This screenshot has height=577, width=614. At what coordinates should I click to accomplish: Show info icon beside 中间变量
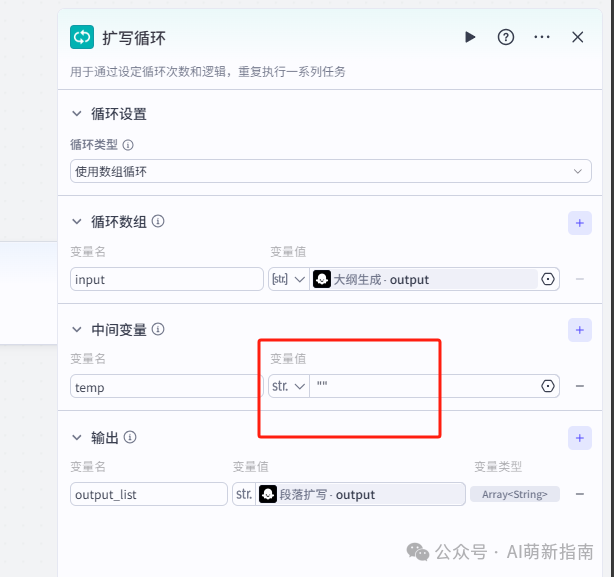pos(158,329)
